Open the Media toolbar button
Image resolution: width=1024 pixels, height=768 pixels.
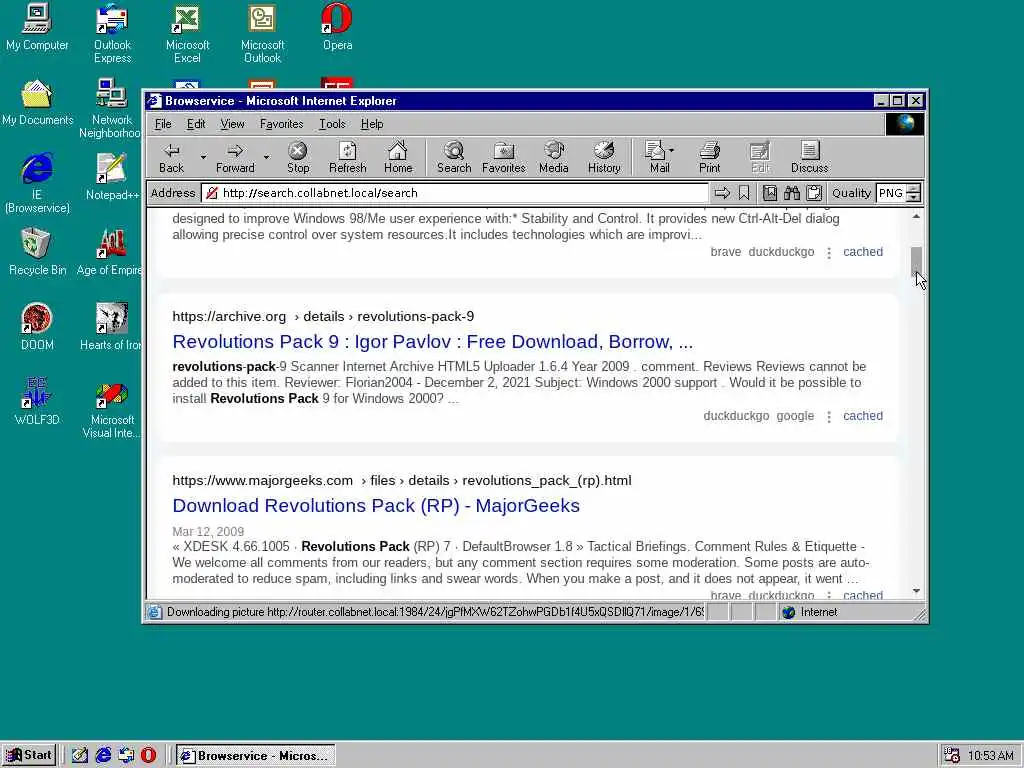(554, 157)
